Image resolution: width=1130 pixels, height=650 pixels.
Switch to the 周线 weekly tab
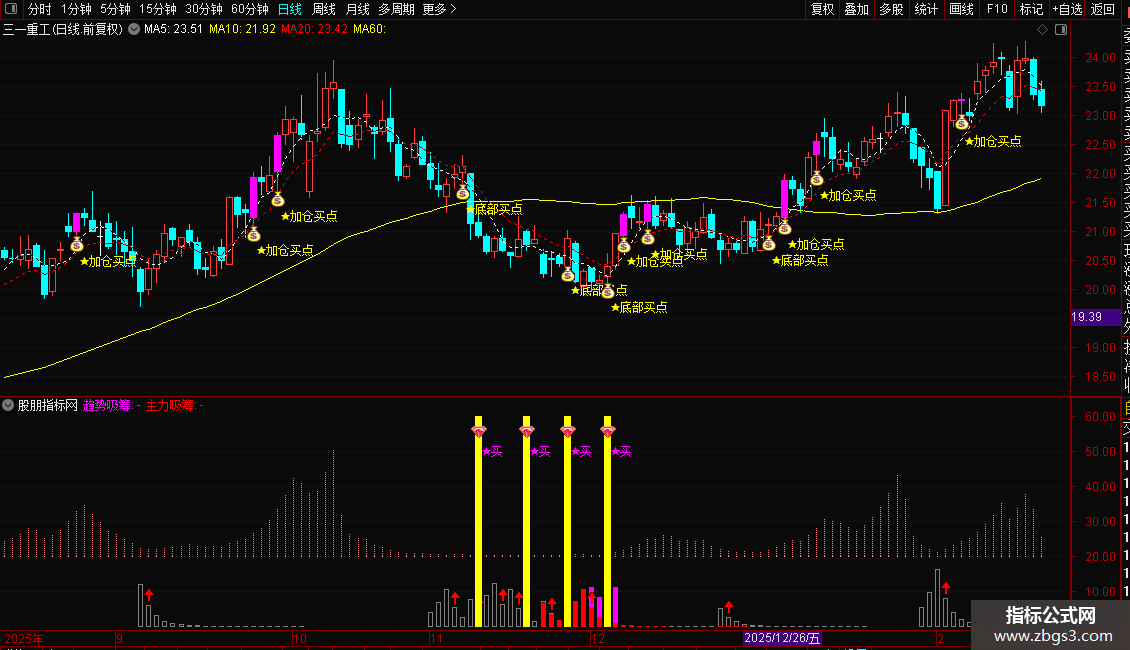point(324,9)
